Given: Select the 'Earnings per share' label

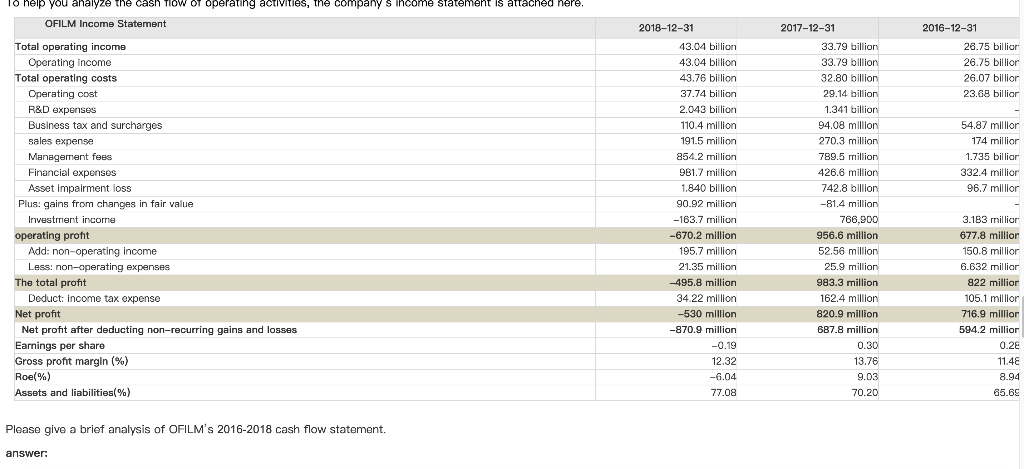Looking at the screenshot, I should click(59, 346).
